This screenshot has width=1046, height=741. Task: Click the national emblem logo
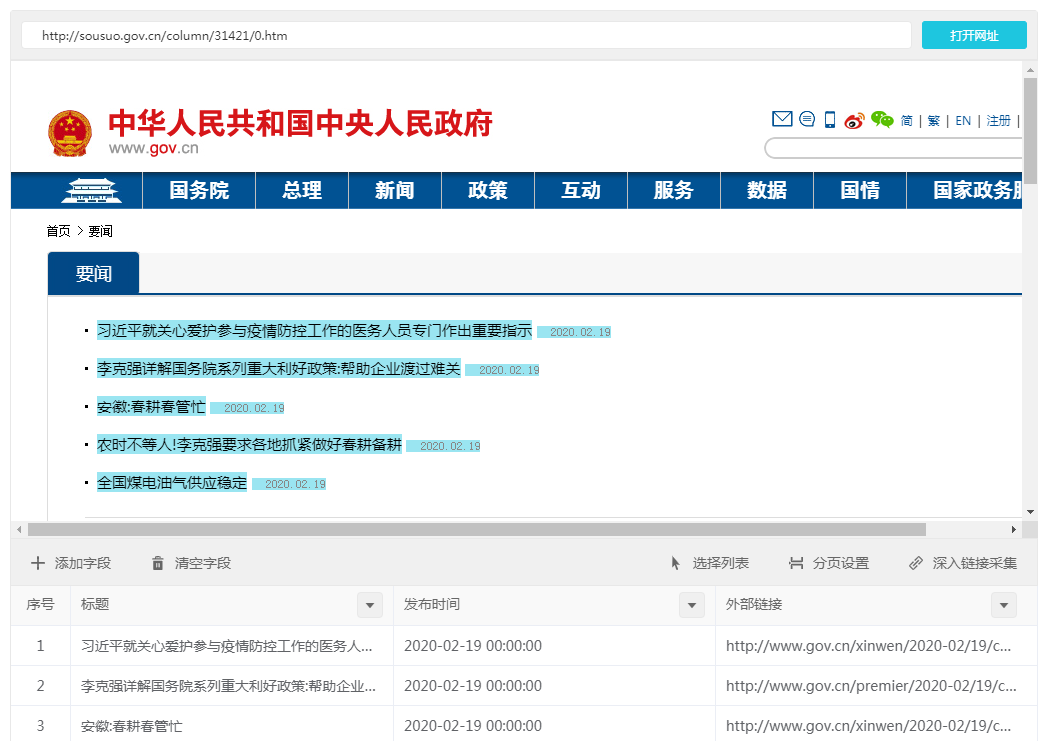[x=69, y=133]
